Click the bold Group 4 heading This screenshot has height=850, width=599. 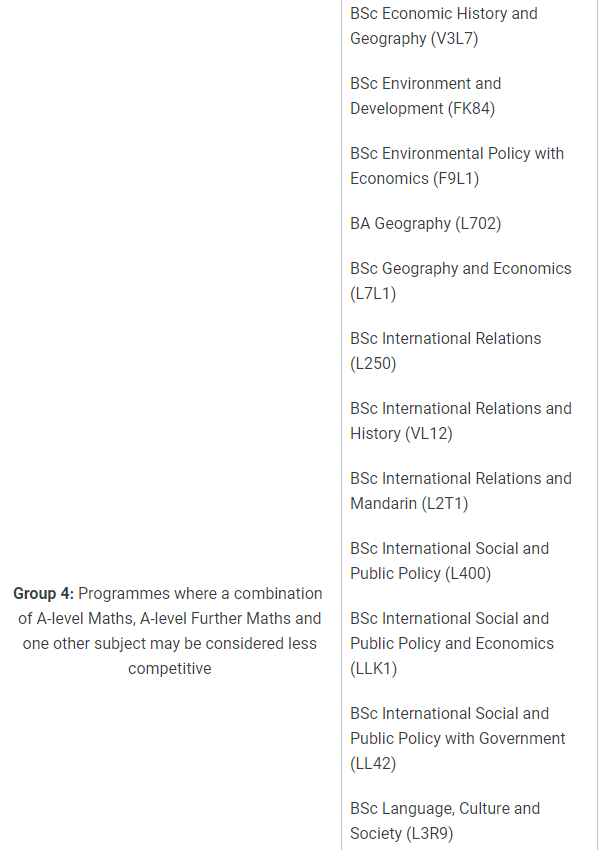(43, 594)
